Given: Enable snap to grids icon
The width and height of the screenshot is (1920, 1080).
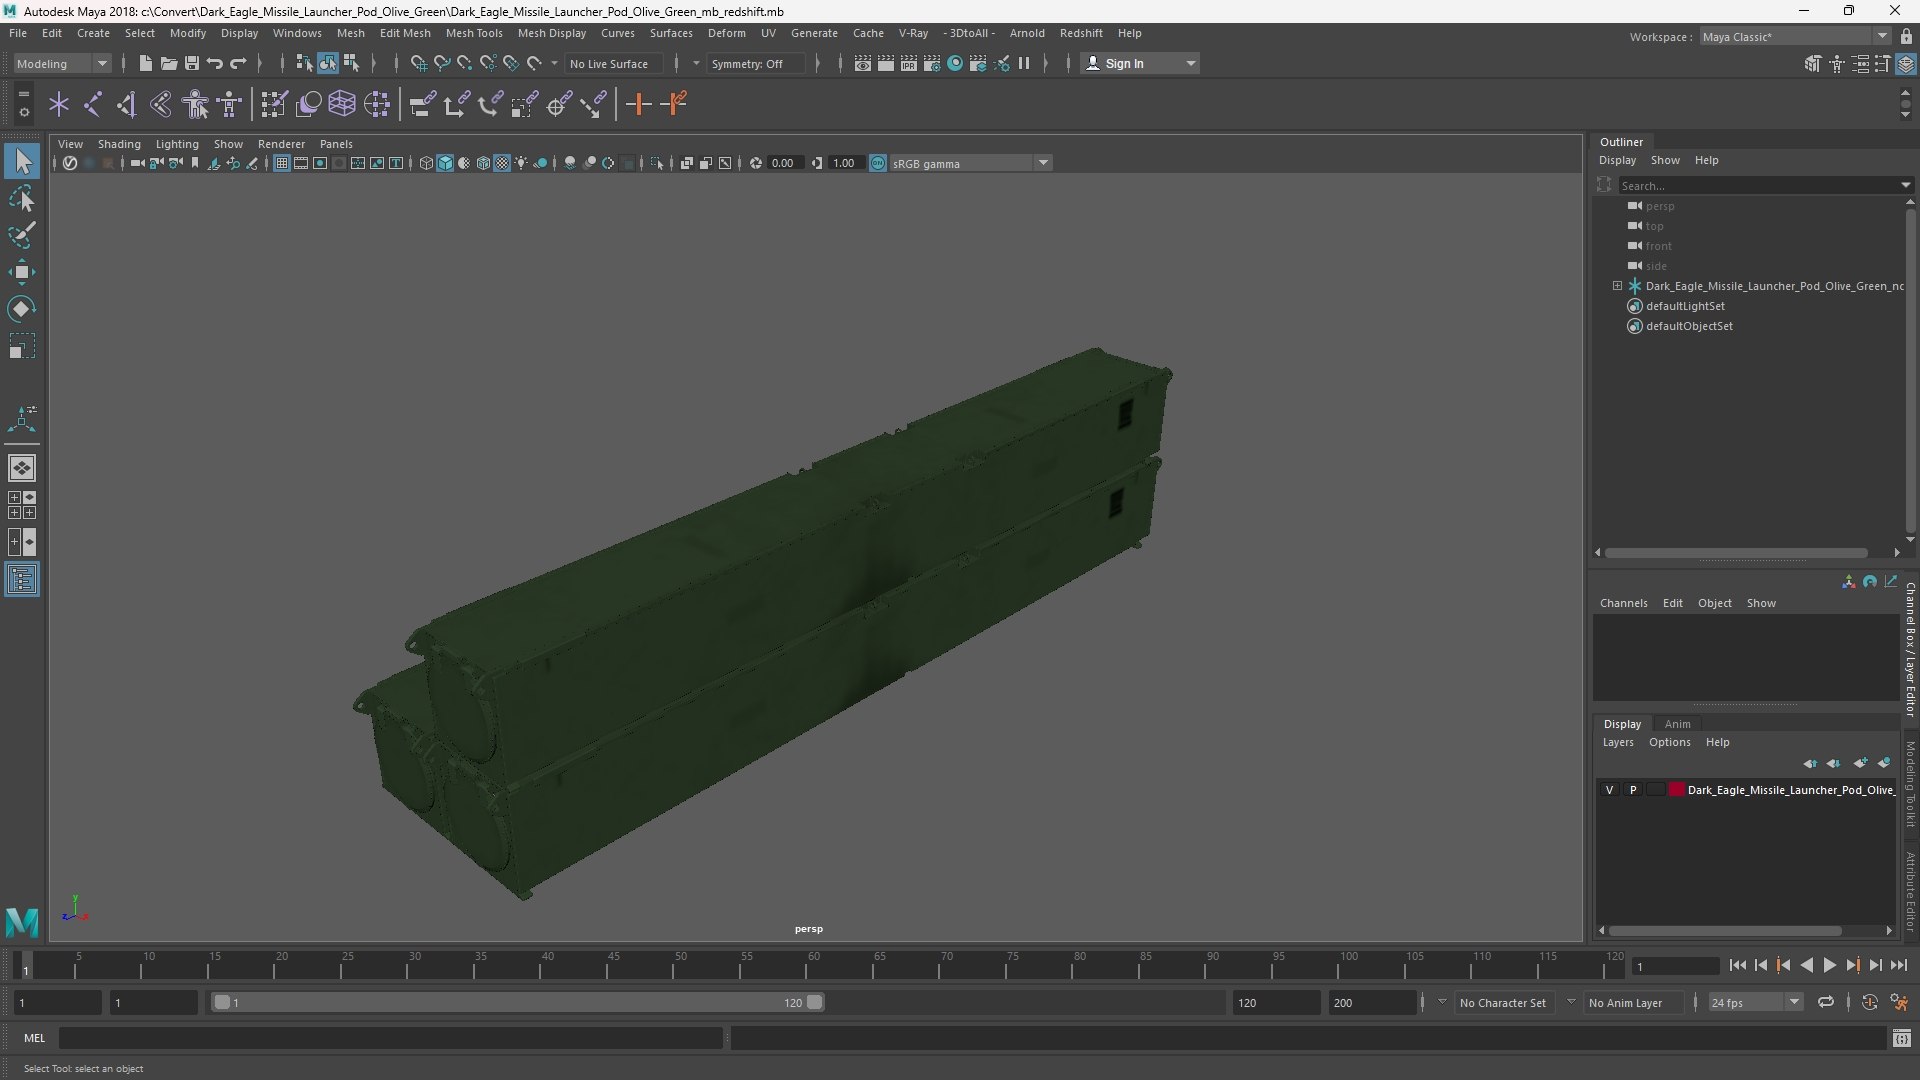Looking at the screenshot, I should (418, 63).
